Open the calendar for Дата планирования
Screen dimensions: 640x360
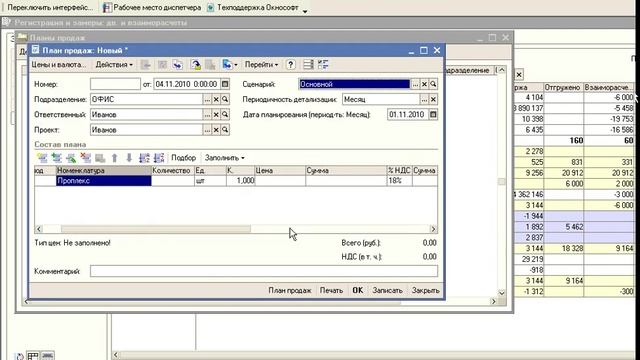[x=433, y=115]
